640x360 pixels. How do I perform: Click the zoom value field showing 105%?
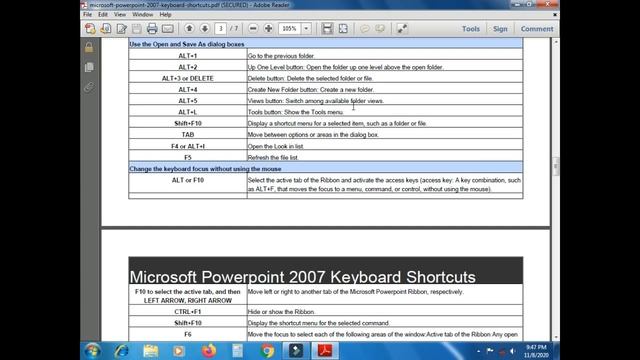point(290,29)
